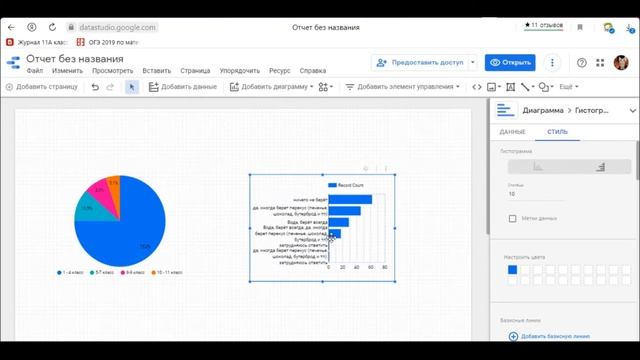640x360 pixels.
Task: Click the longest top bar in the chart
Action: point(350,200)
